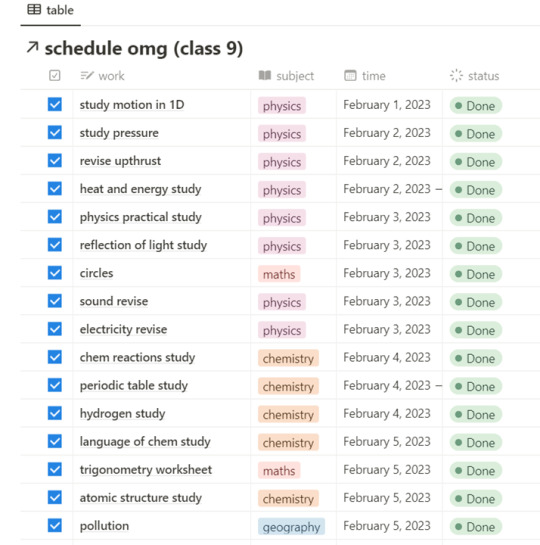Open the geography subject tag selector
Image resolution: width=540 pixels, height=545 pixels.
[x=291, y=527]
